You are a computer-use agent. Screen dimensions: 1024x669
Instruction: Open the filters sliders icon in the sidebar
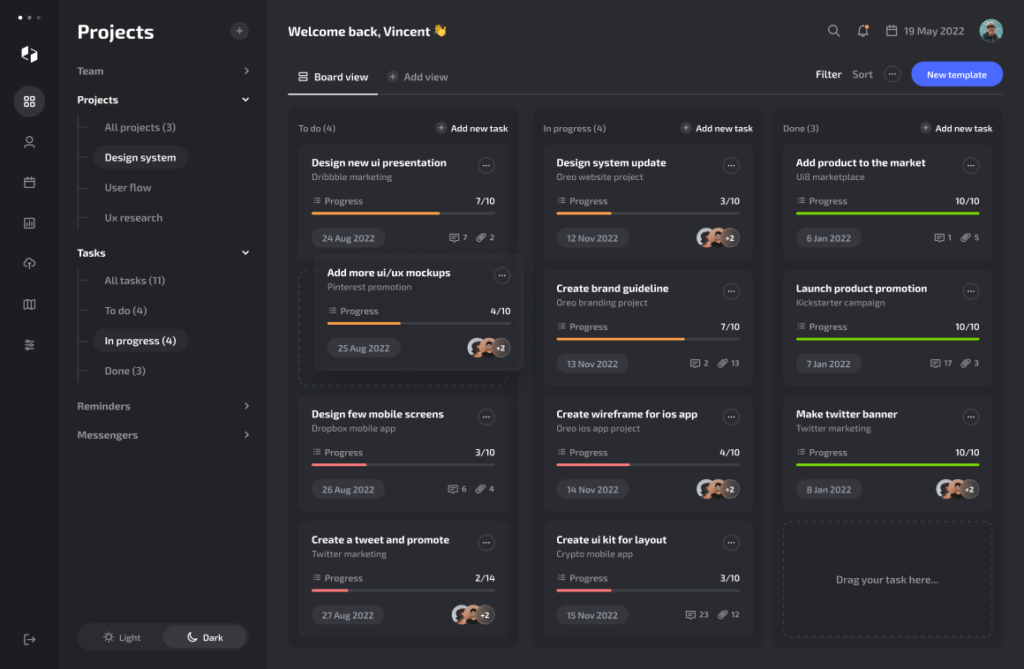pyautogui.click(x=29, y=343)
